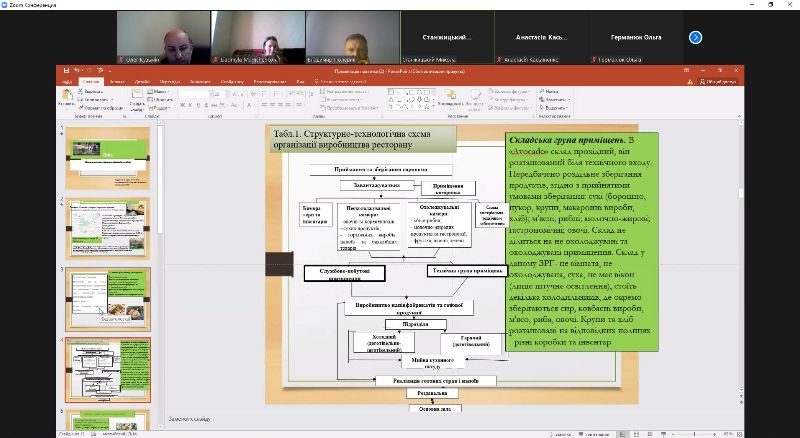This screenshot has height=438, width=800.
Task: Open the File tab
Action: click(x=66, y=82)
